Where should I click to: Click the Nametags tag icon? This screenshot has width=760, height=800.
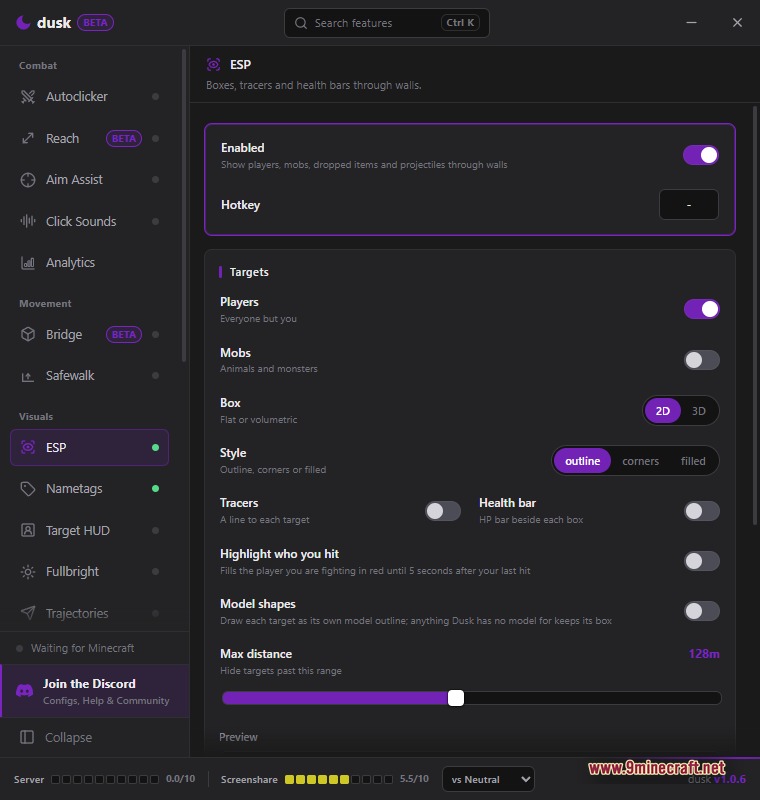pyautogui.click(x=28, y=489)
